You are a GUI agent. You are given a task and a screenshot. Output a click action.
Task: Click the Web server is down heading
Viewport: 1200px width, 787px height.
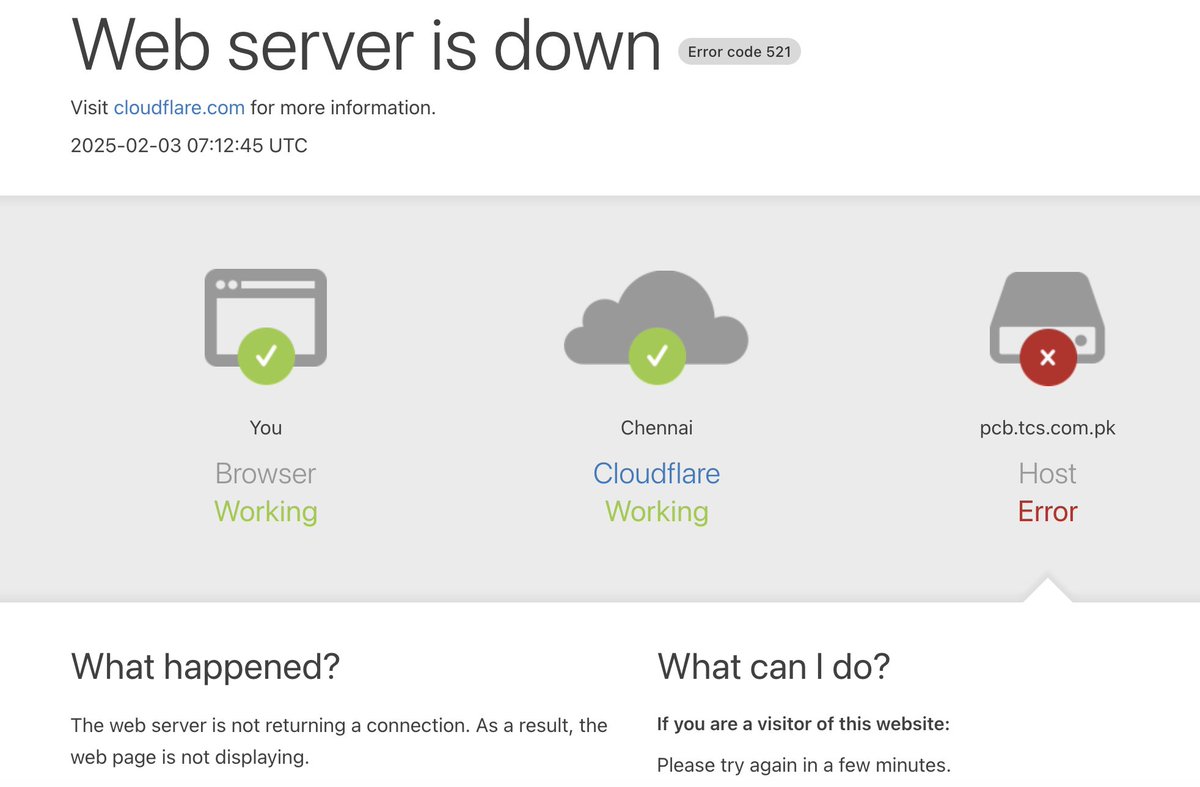pyautogui.click(x=366, y=44)
